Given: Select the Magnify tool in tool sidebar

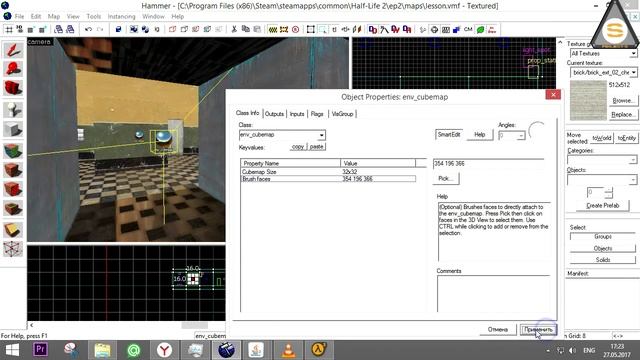Looking at the screenshot, I should coord(13,69).
